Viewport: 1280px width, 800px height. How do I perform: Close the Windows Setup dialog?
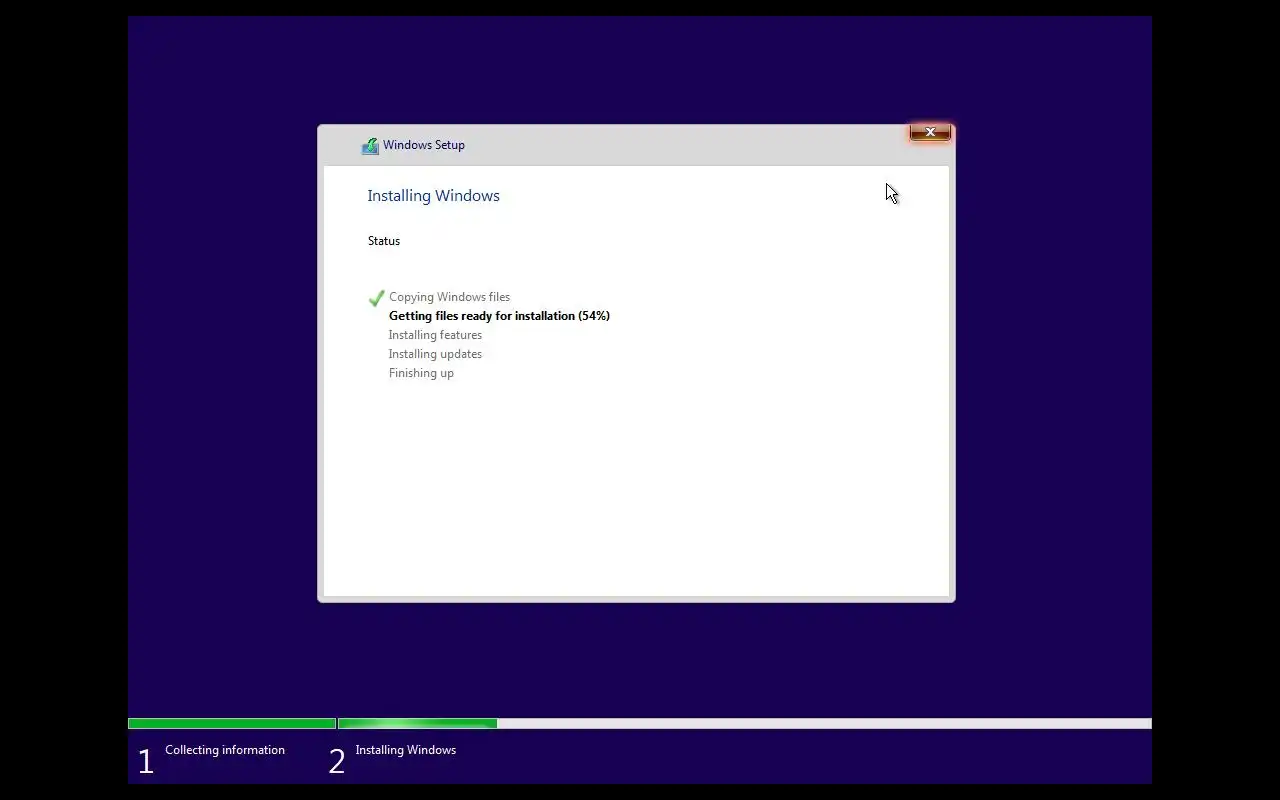(930, 132)
